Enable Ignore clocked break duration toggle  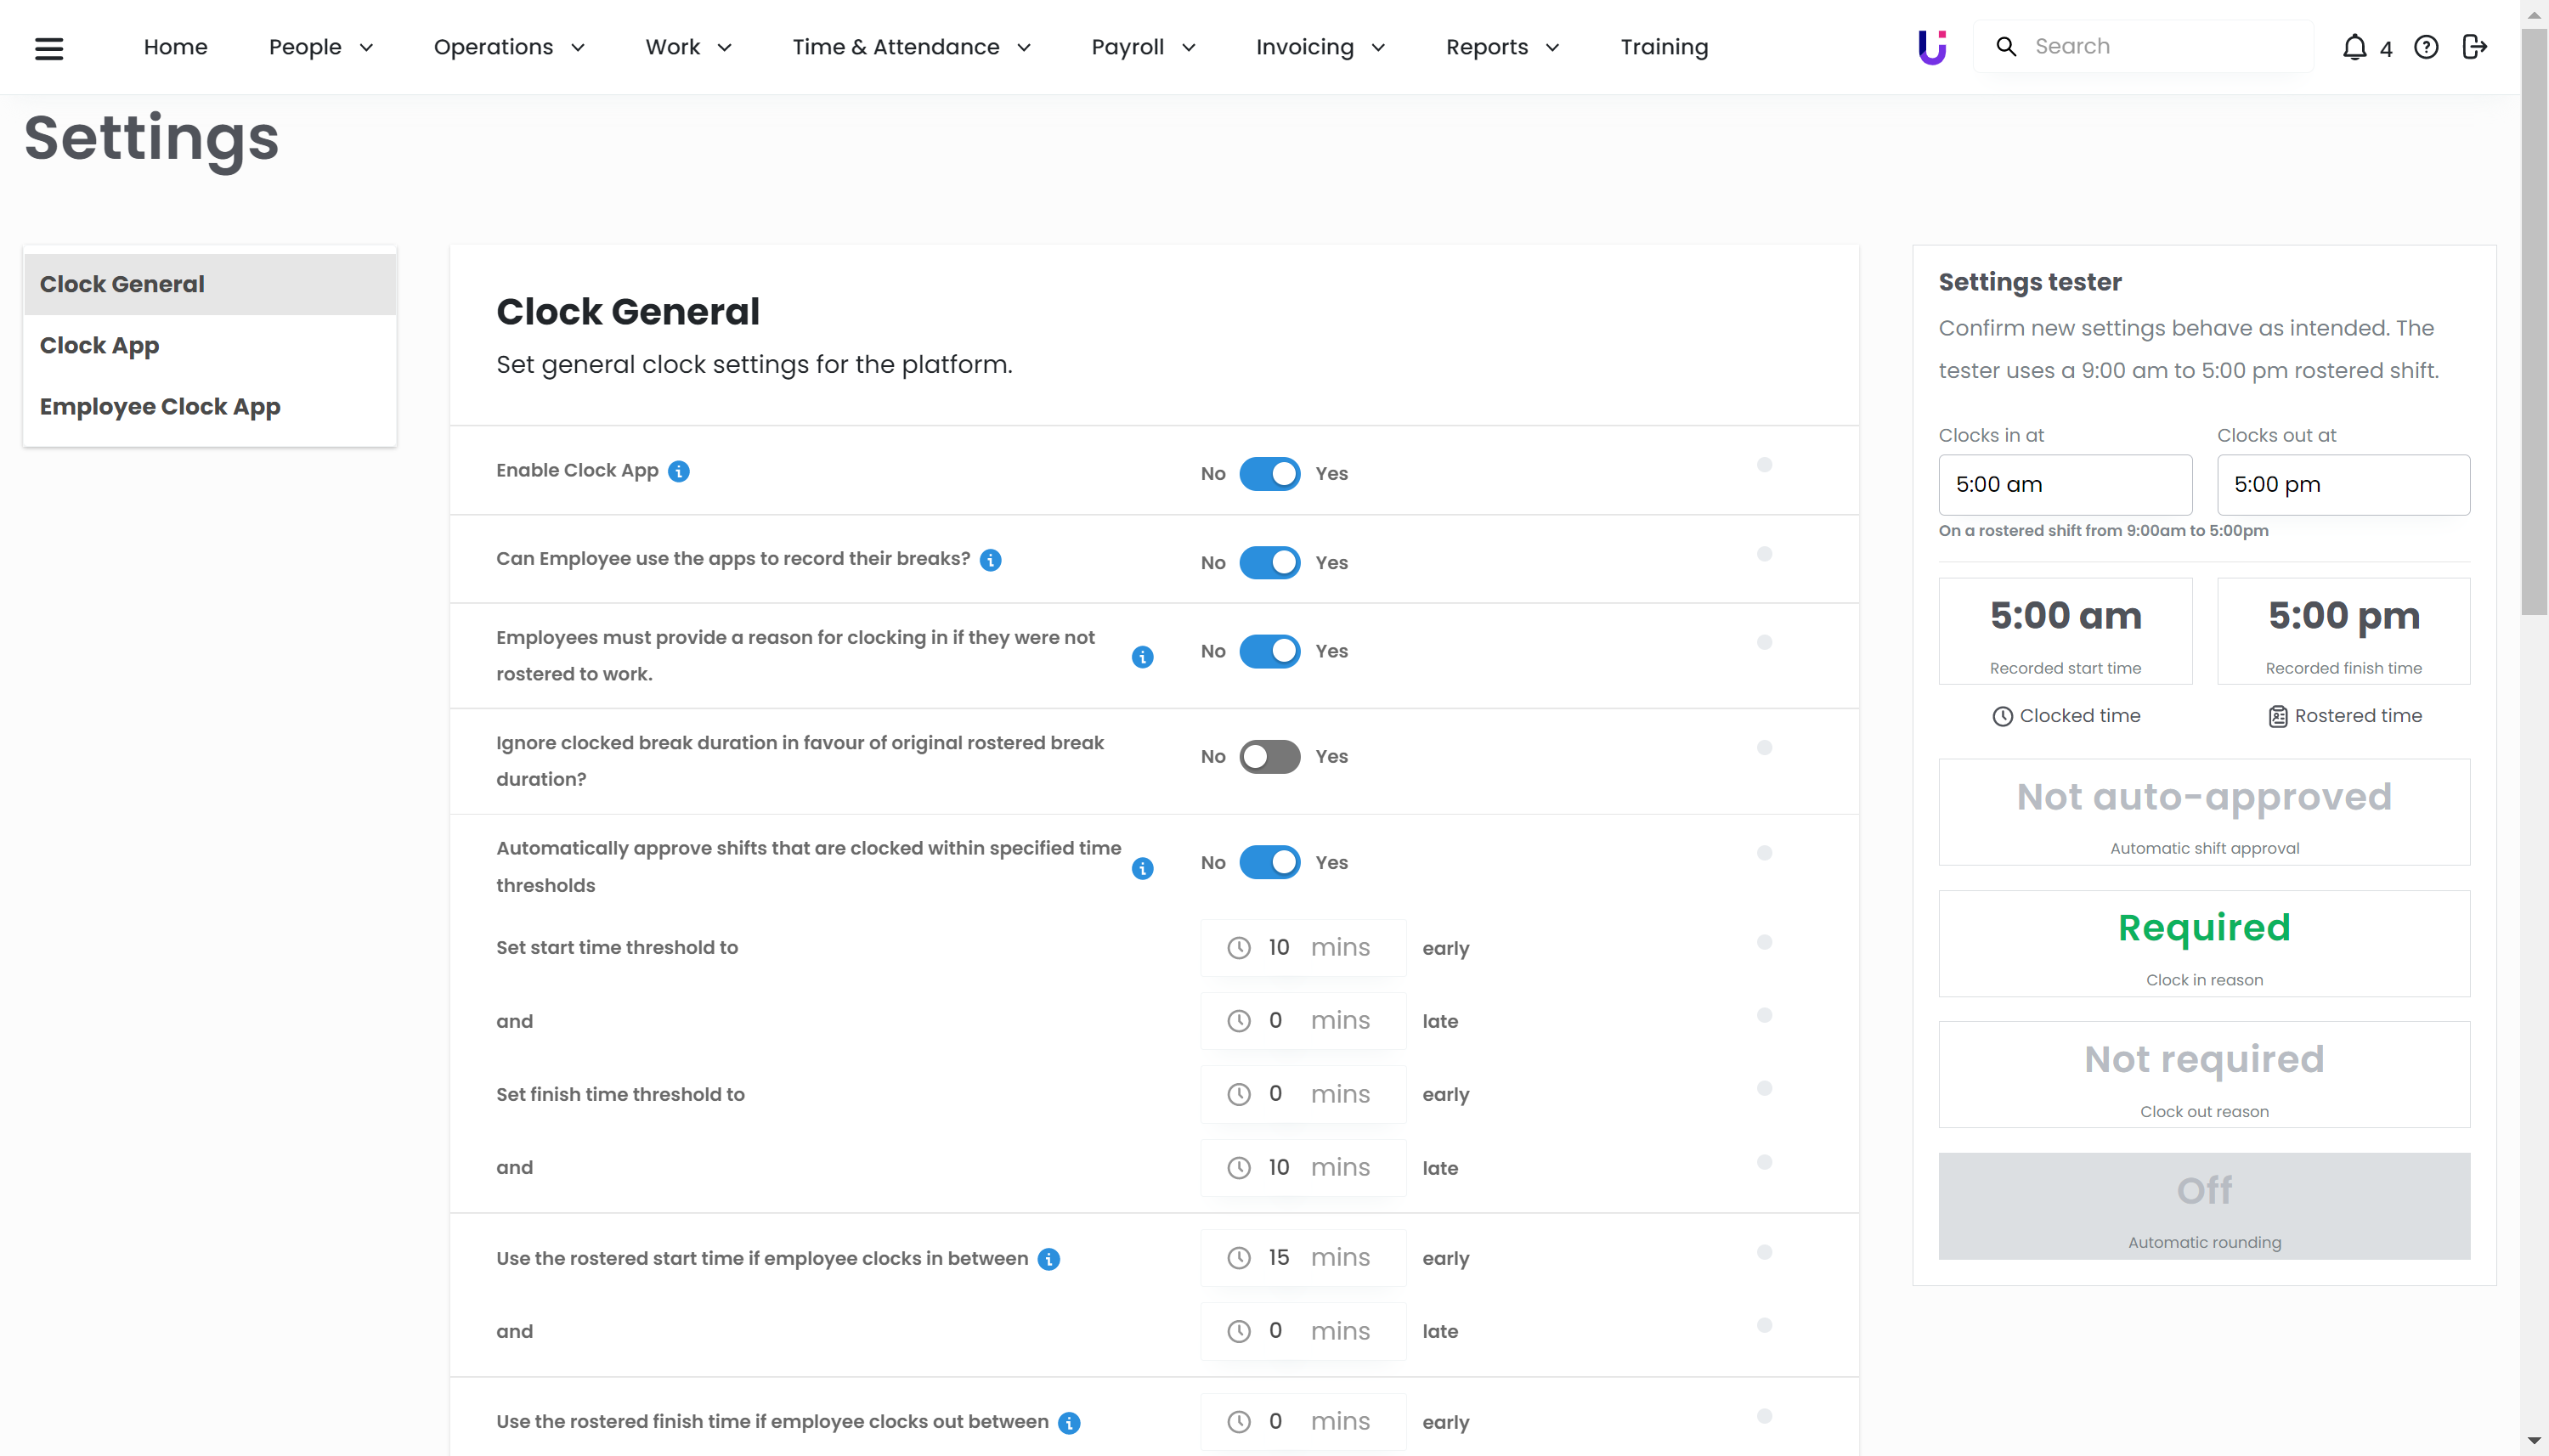(x=1269, y=756)
